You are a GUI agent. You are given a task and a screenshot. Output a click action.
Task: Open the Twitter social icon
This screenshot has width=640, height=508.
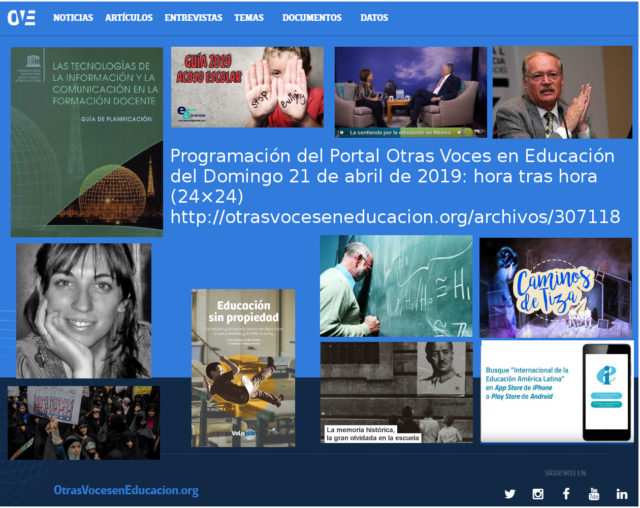point(510,494)
